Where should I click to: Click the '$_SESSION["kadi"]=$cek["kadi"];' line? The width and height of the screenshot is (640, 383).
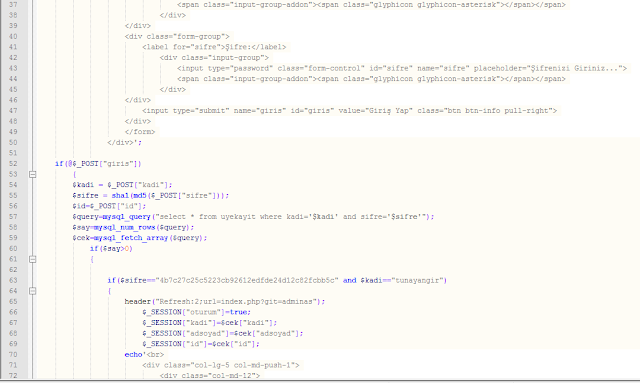[210, 323]
